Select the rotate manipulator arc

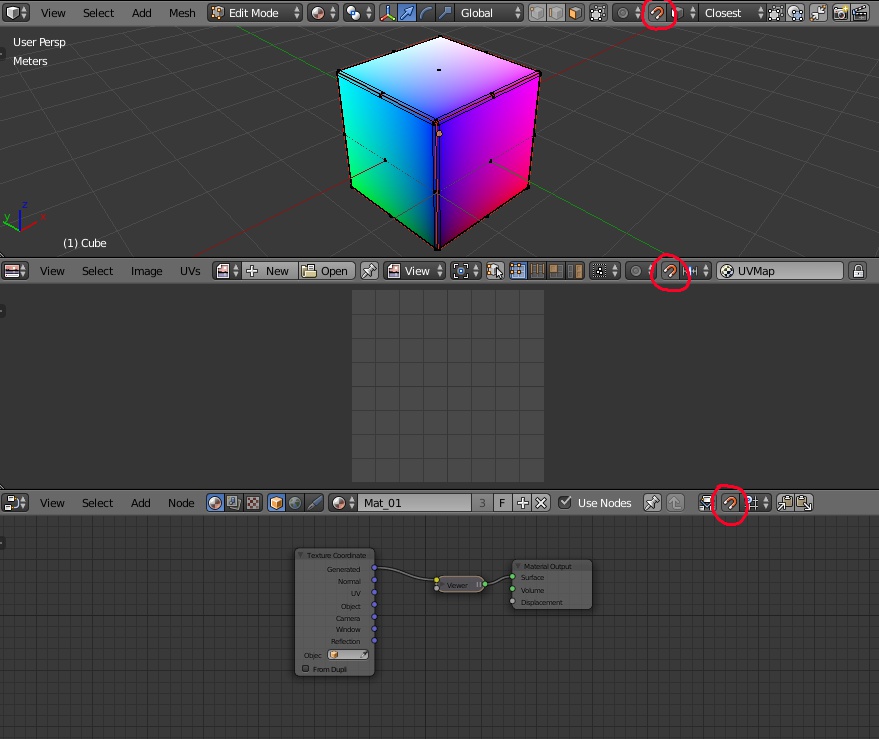click(x=426, y=13)
